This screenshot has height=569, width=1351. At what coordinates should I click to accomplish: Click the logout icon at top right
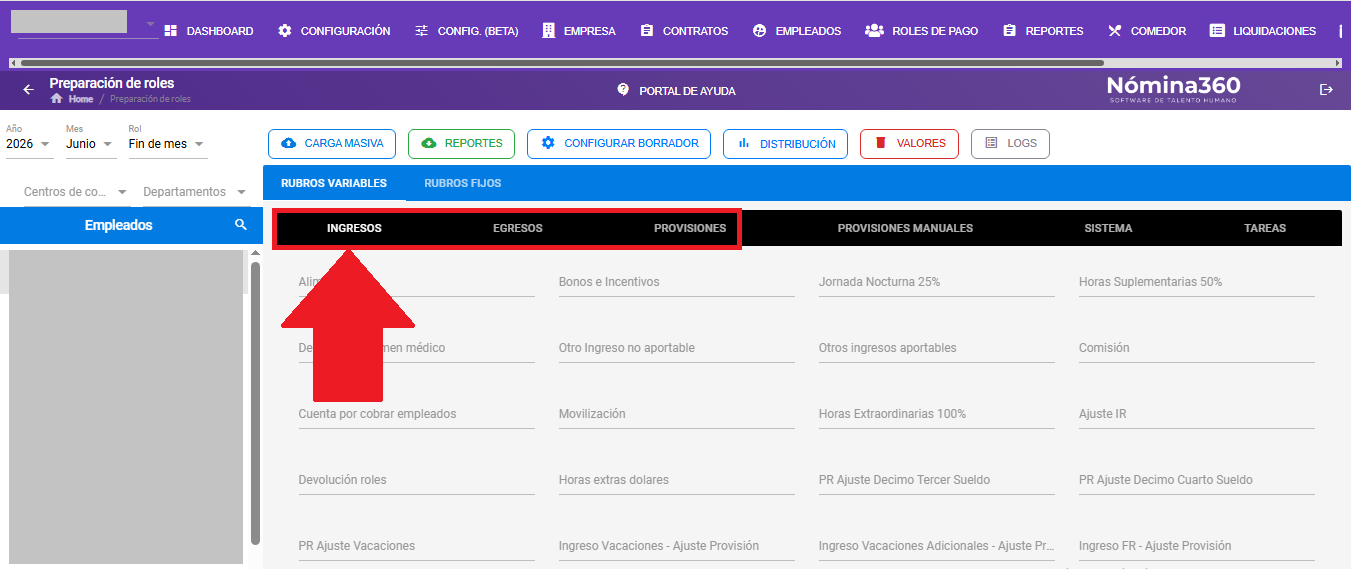point(1326,90)
